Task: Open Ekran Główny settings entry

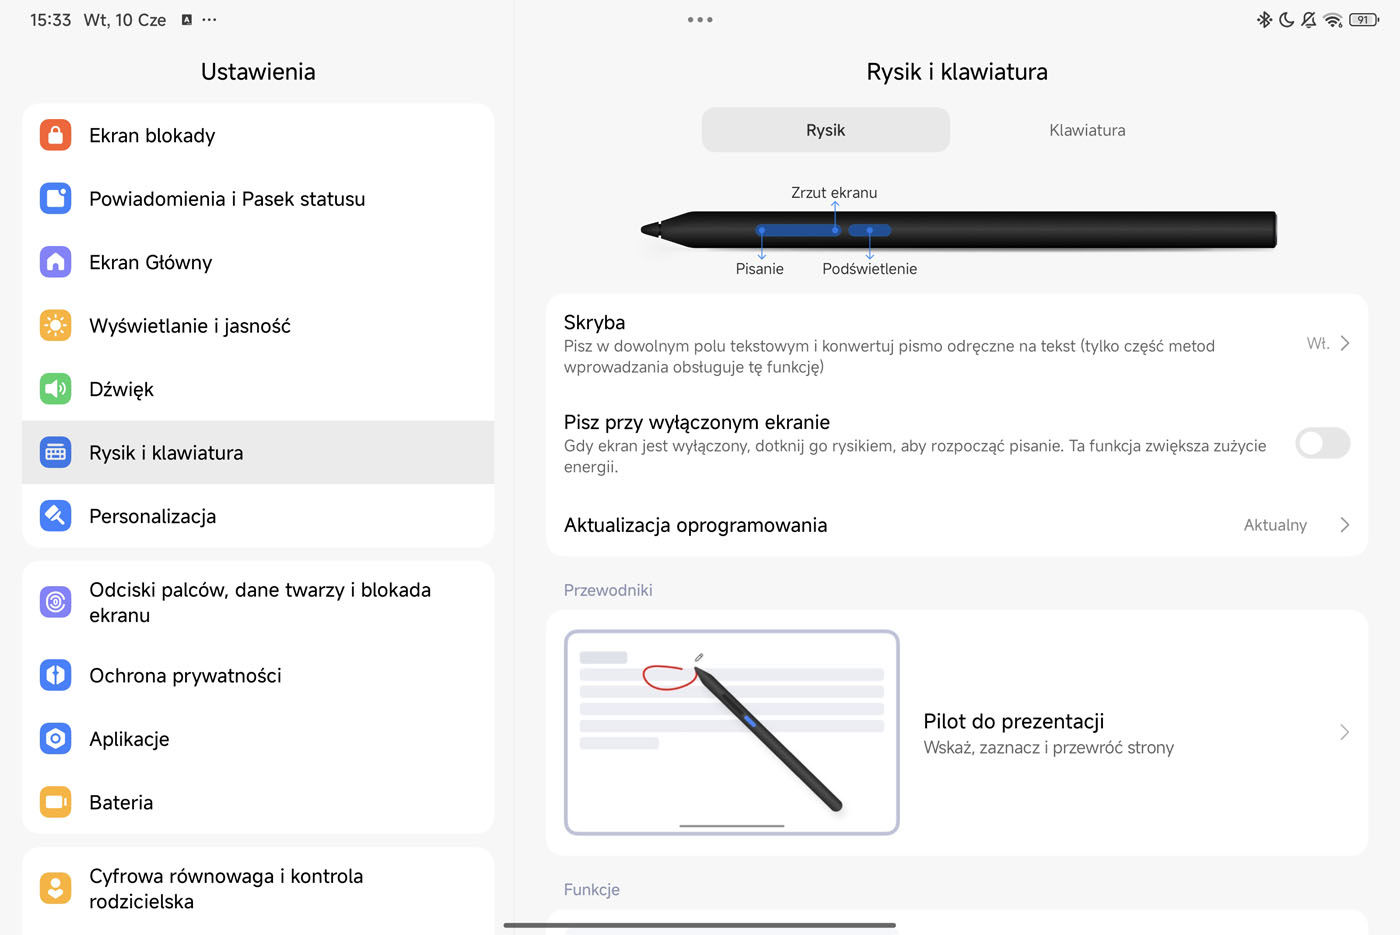Action: click(258, 262)
